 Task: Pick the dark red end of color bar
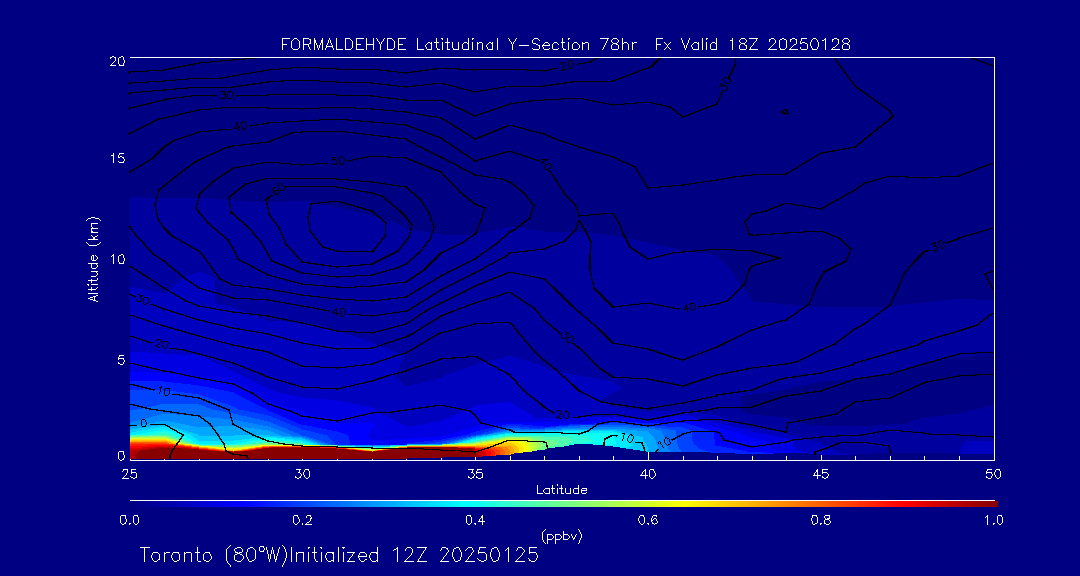(x=982, y=504)
